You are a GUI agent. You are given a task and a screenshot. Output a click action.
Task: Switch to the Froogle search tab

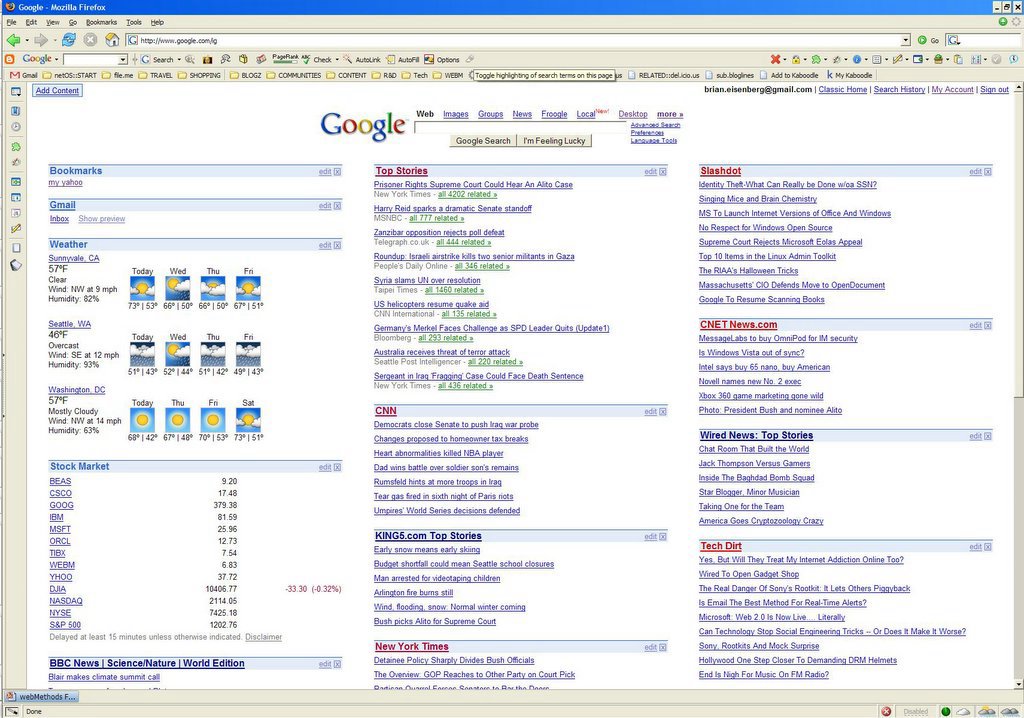pos(554,114)
